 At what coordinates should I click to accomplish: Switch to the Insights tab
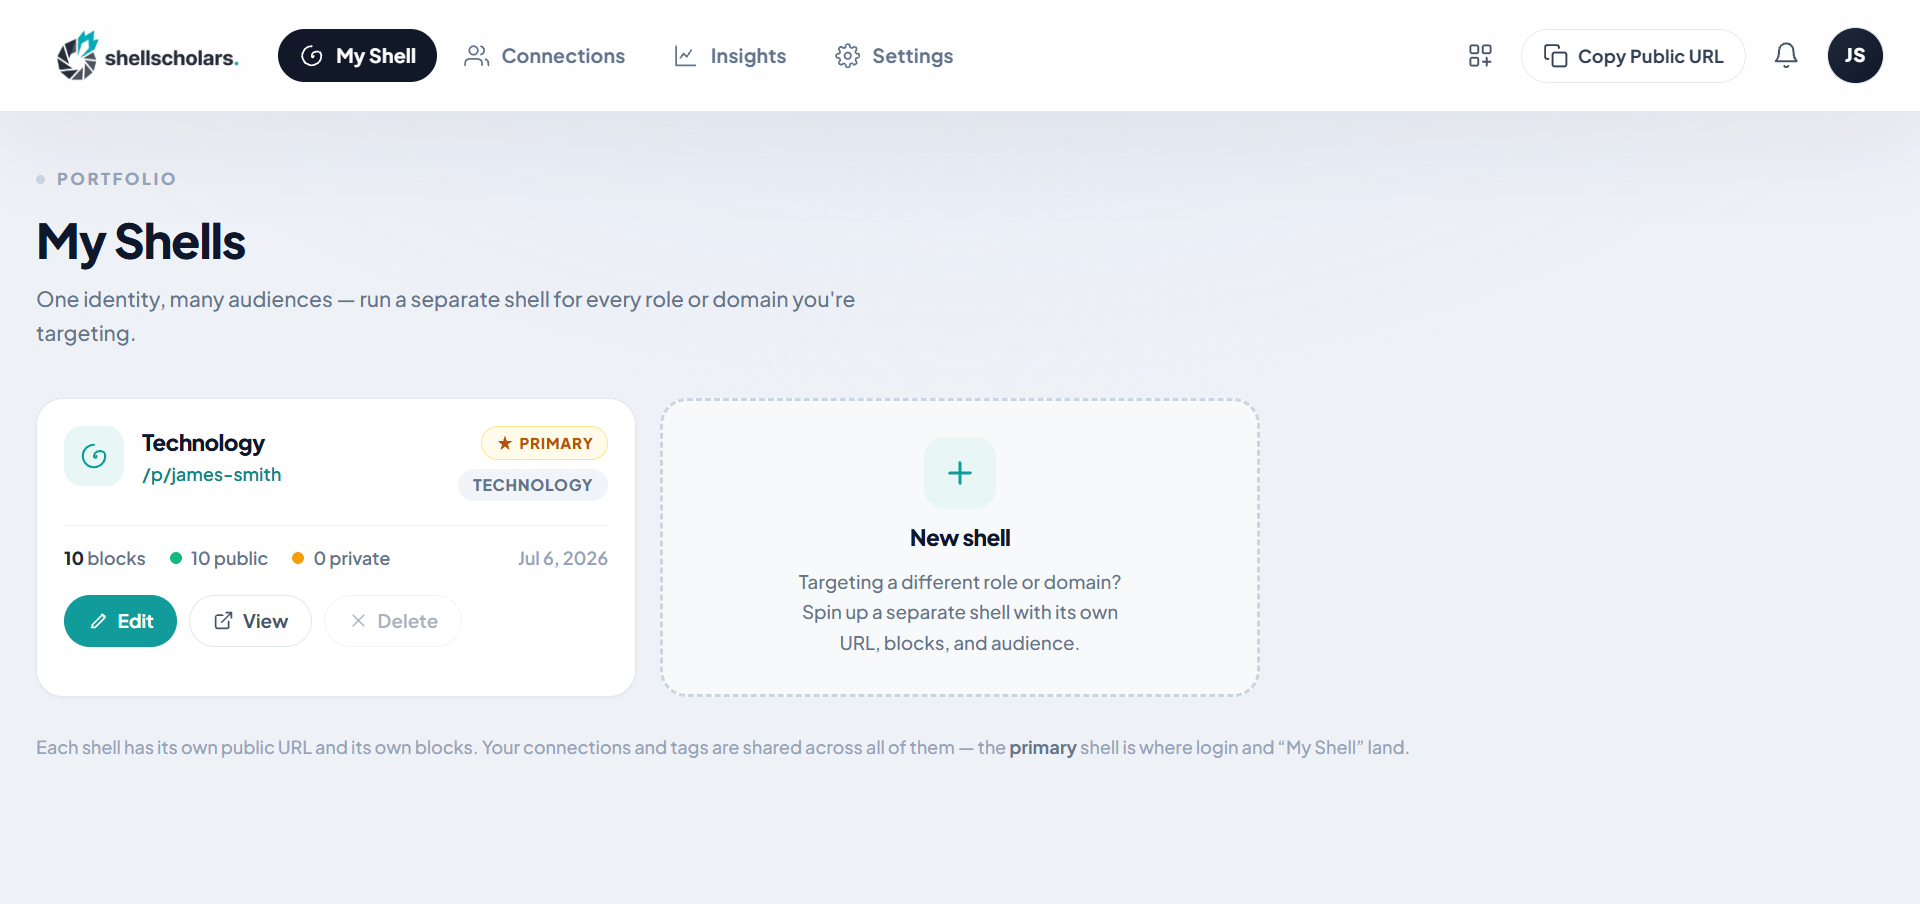730,56
